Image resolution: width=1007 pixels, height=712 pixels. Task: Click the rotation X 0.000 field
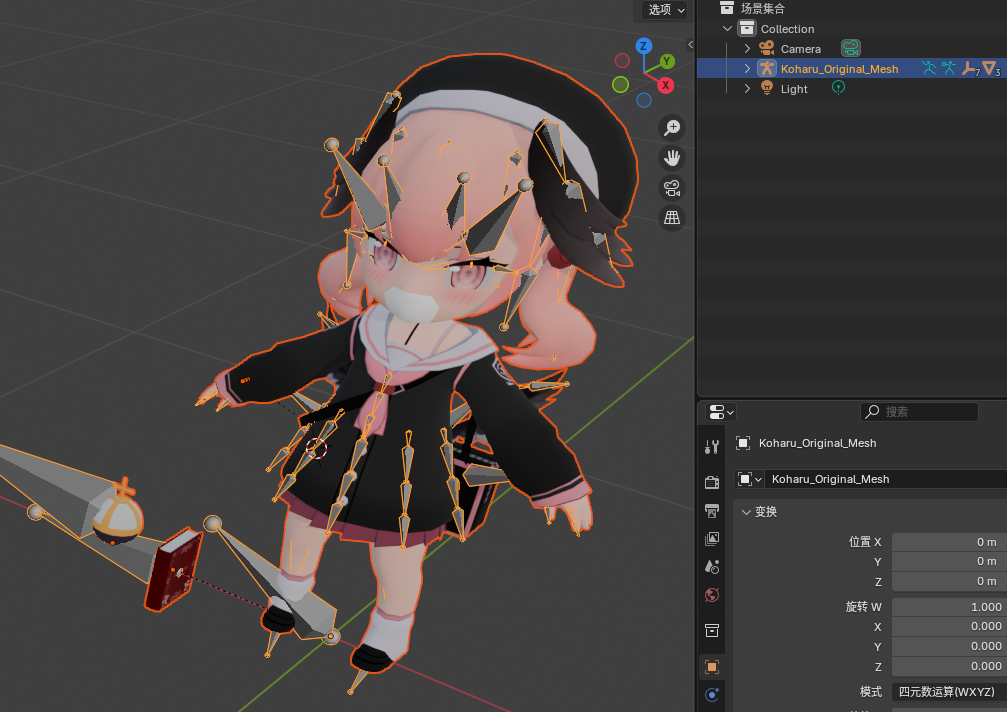949,626
